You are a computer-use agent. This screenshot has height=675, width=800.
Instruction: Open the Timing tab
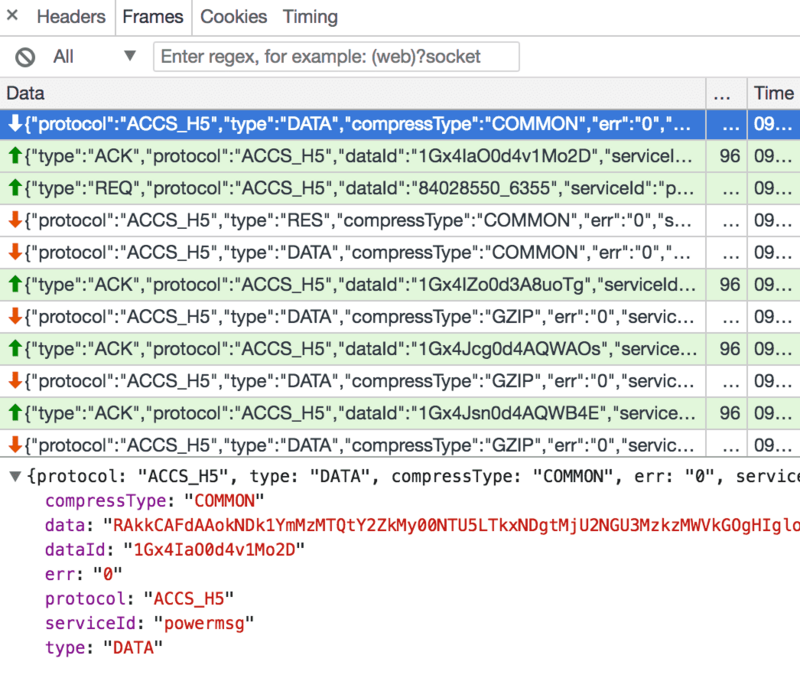pos(310,17)
